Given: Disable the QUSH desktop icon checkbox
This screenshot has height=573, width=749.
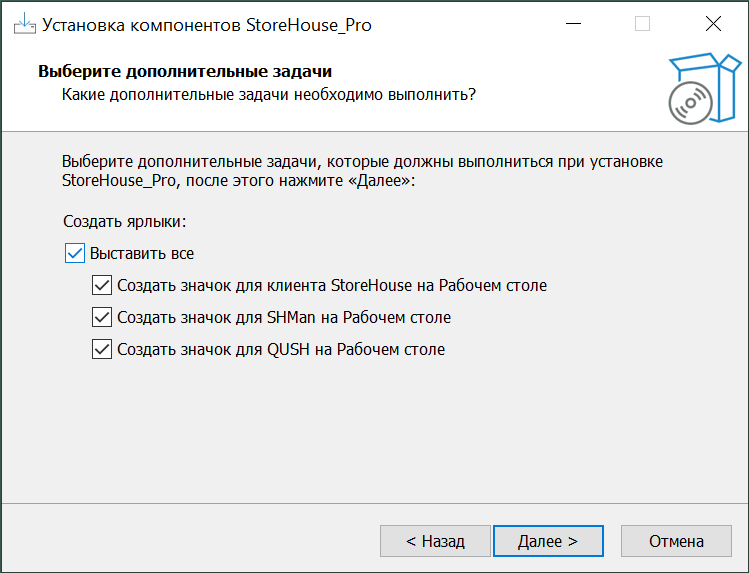Looking at the screenshot, I should click(101, 349).
